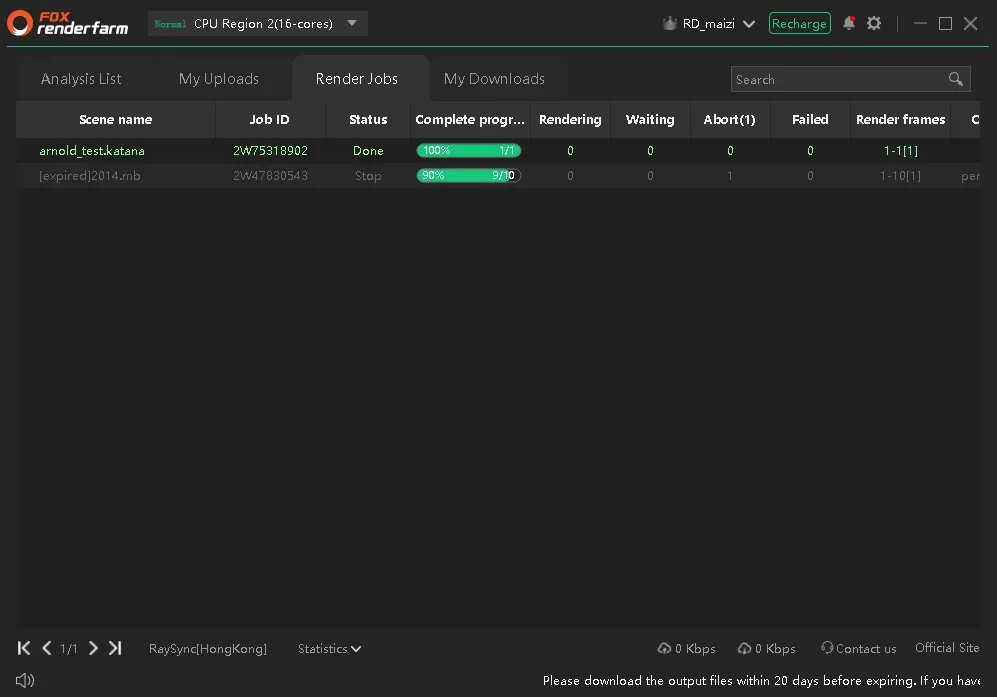Open the CPU Region 2(16-cores) dropdown
This screenshot has height=697, width=997.
coord(258,24)
